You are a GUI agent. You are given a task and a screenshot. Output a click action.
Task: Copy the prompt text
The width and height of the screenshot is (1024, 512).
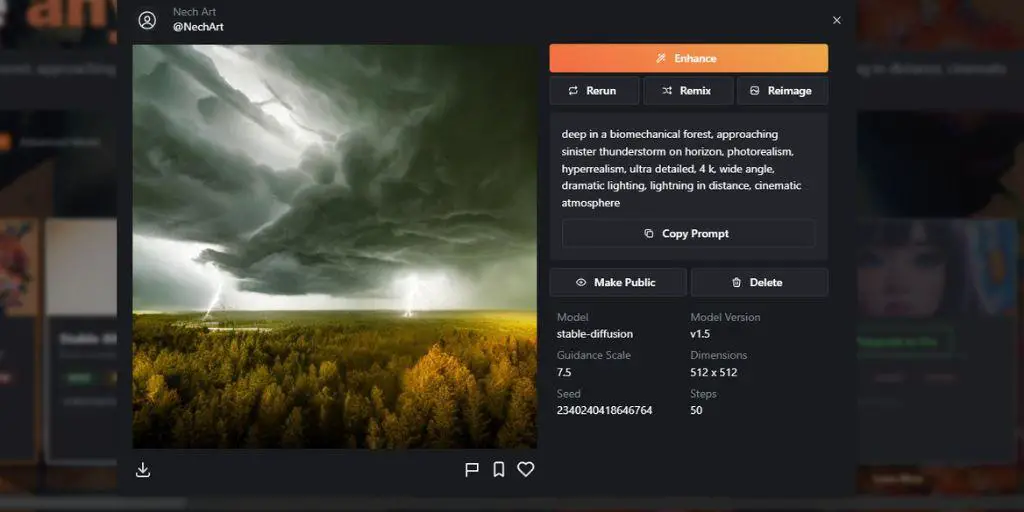688,233
